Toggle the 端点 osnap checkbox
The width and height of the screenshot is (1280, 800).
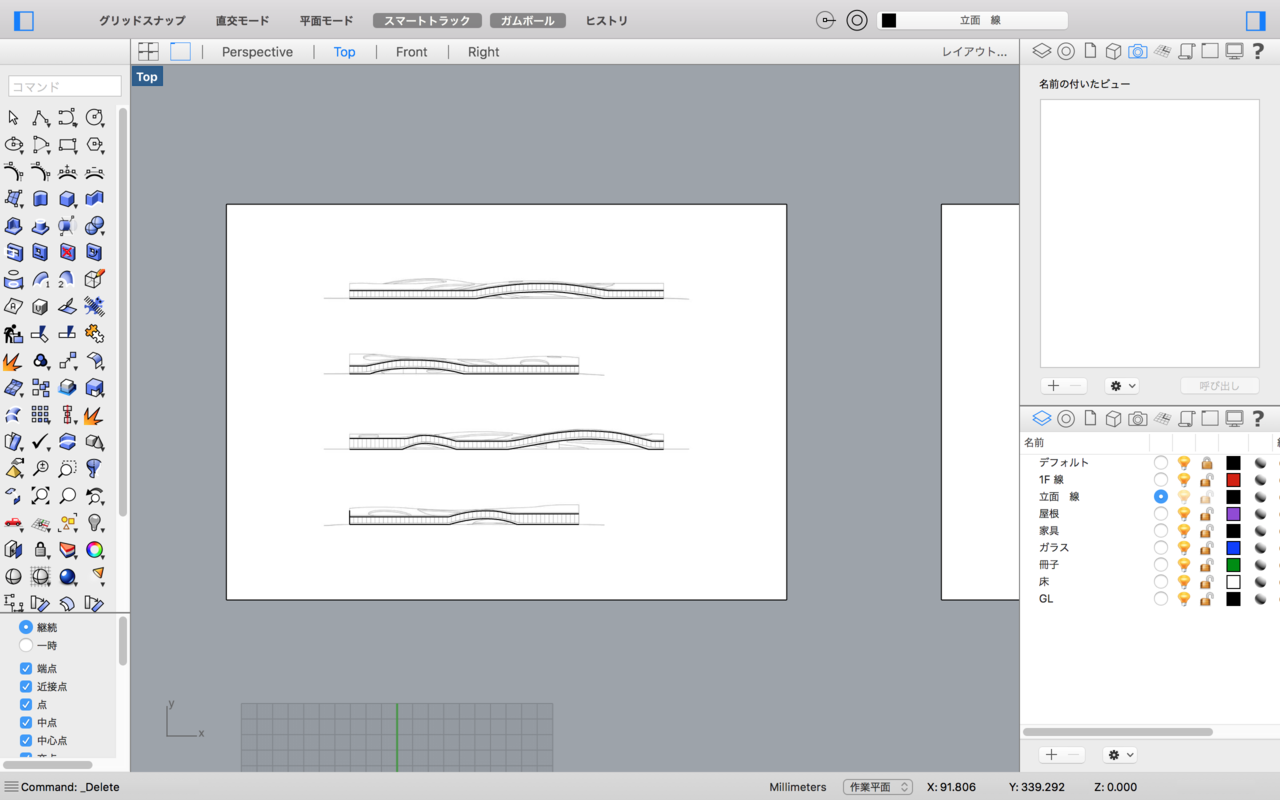pos(26,668)
